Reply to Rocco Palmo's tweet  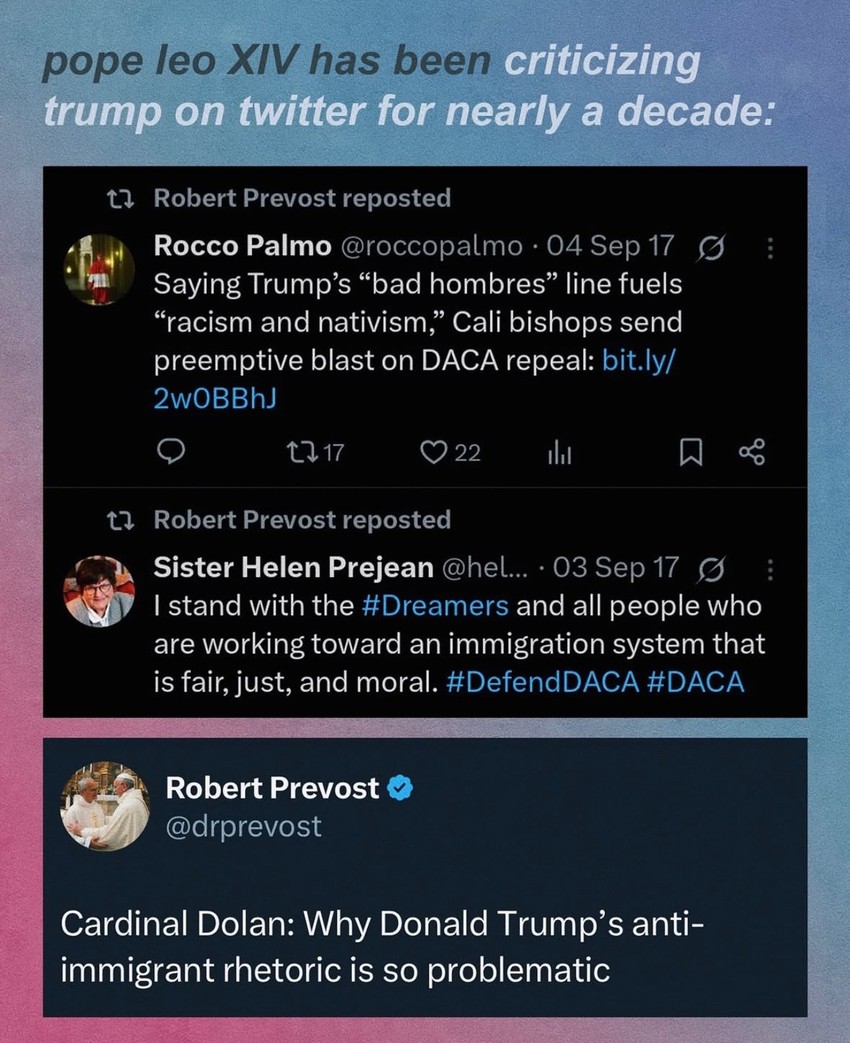click(x=174, y=453)
